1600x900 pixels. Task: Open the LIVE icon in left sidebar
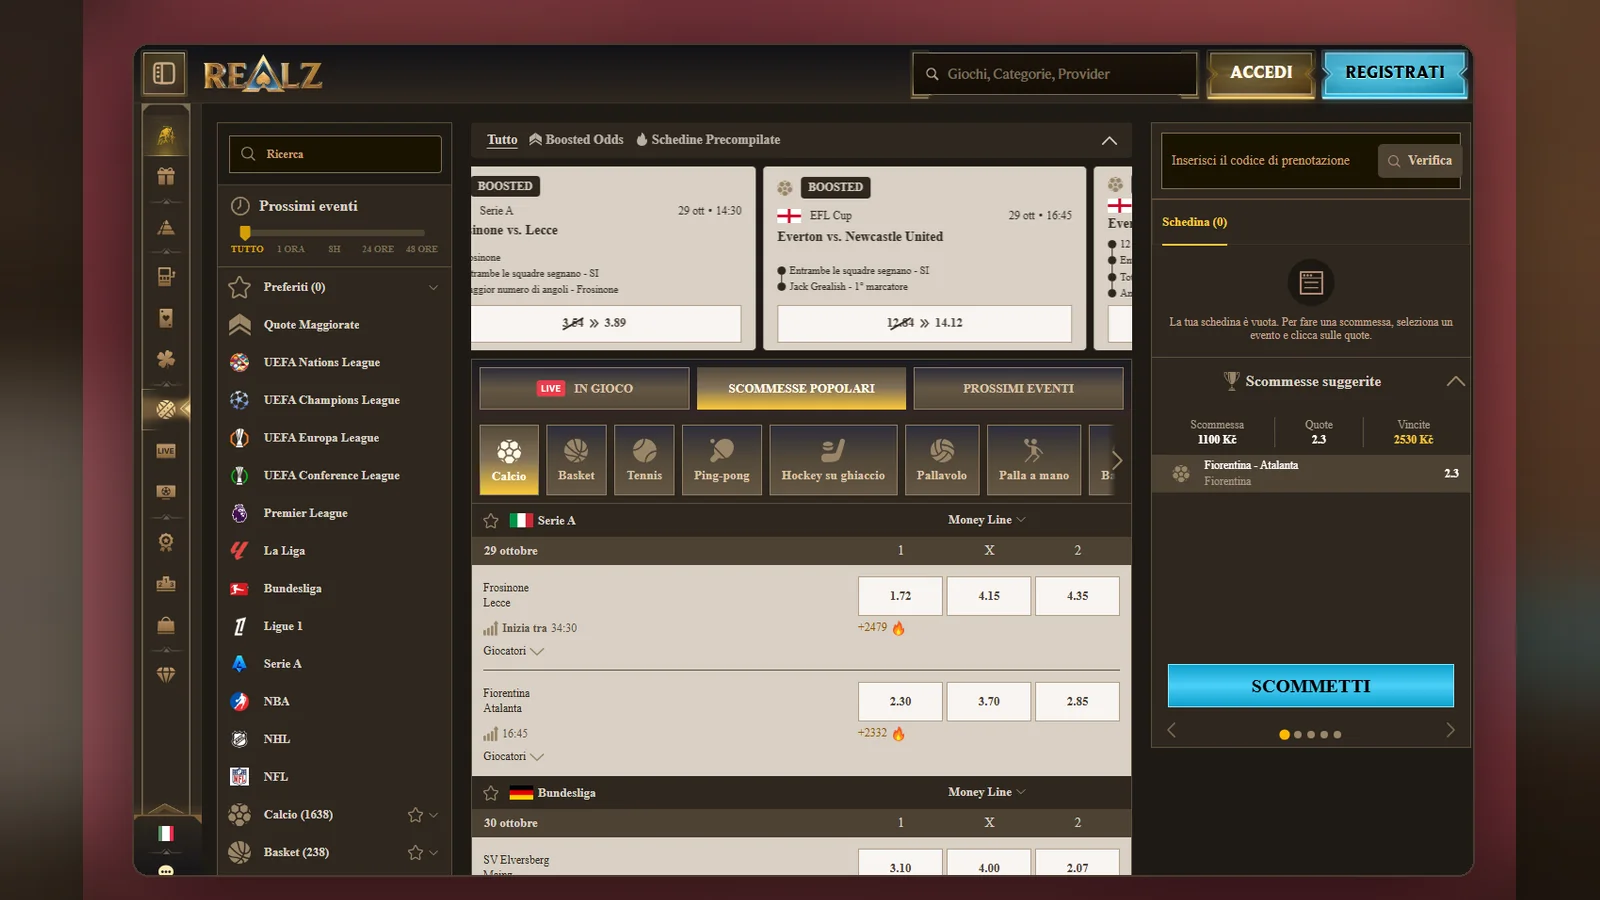click(166, 451)
